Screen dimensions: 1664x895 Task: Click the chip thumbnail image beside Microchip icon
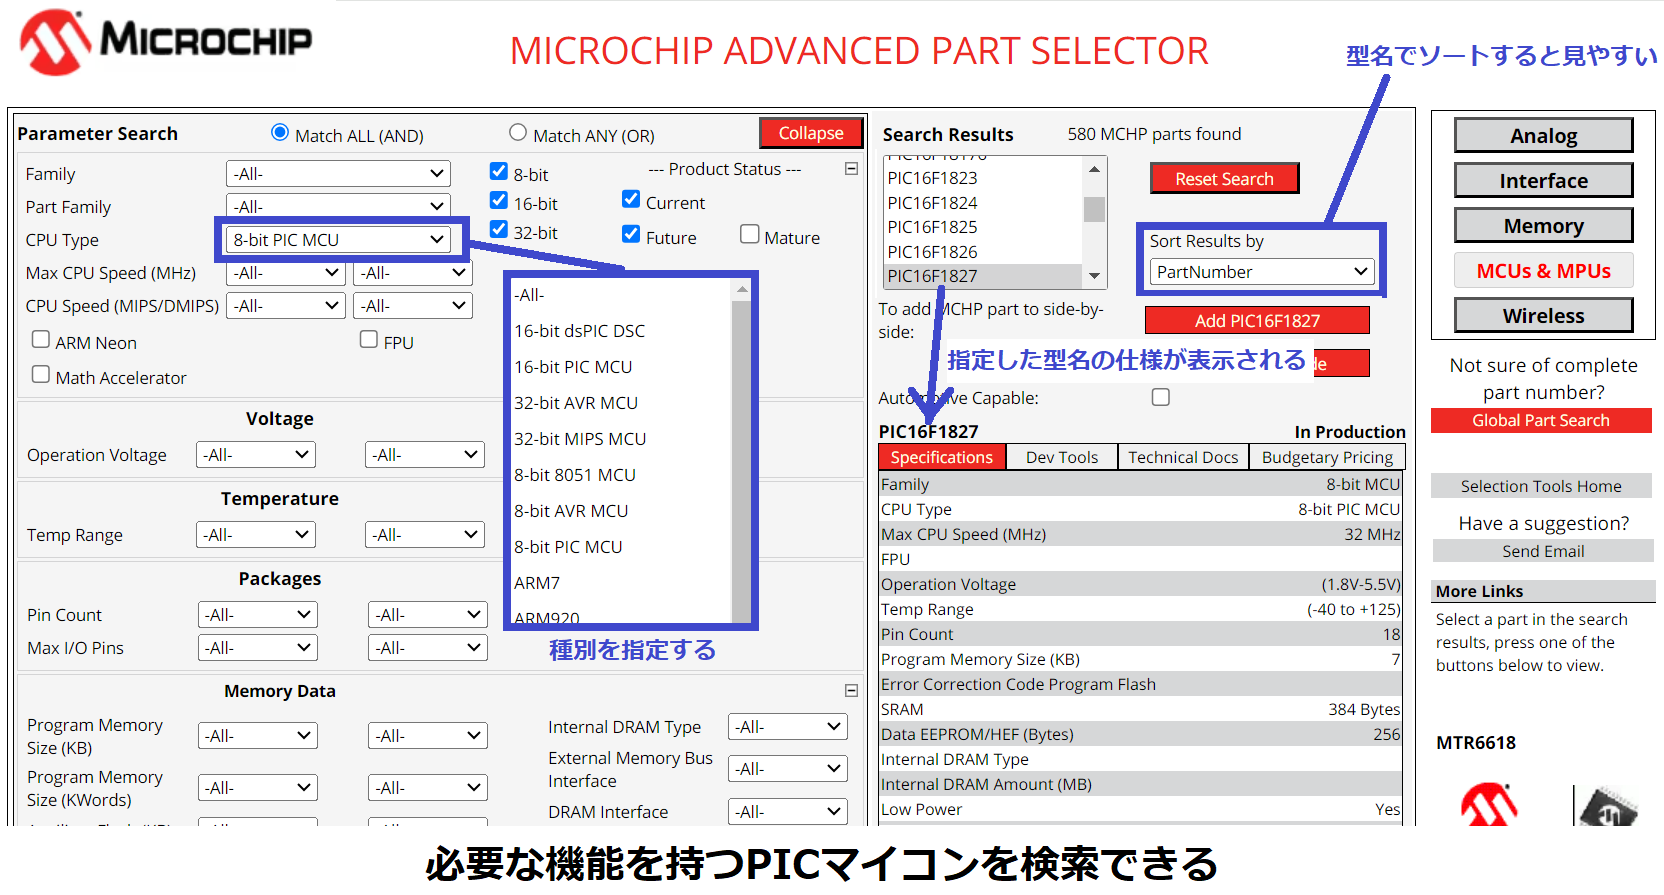pos(1607,807)
